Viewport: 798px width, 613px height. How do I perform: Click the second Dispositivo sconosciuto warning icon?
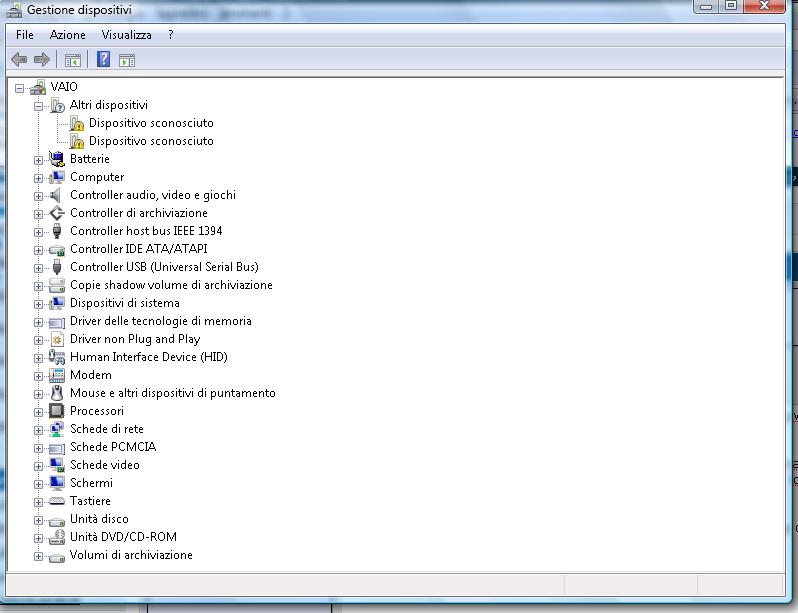(x=77, y=141)
